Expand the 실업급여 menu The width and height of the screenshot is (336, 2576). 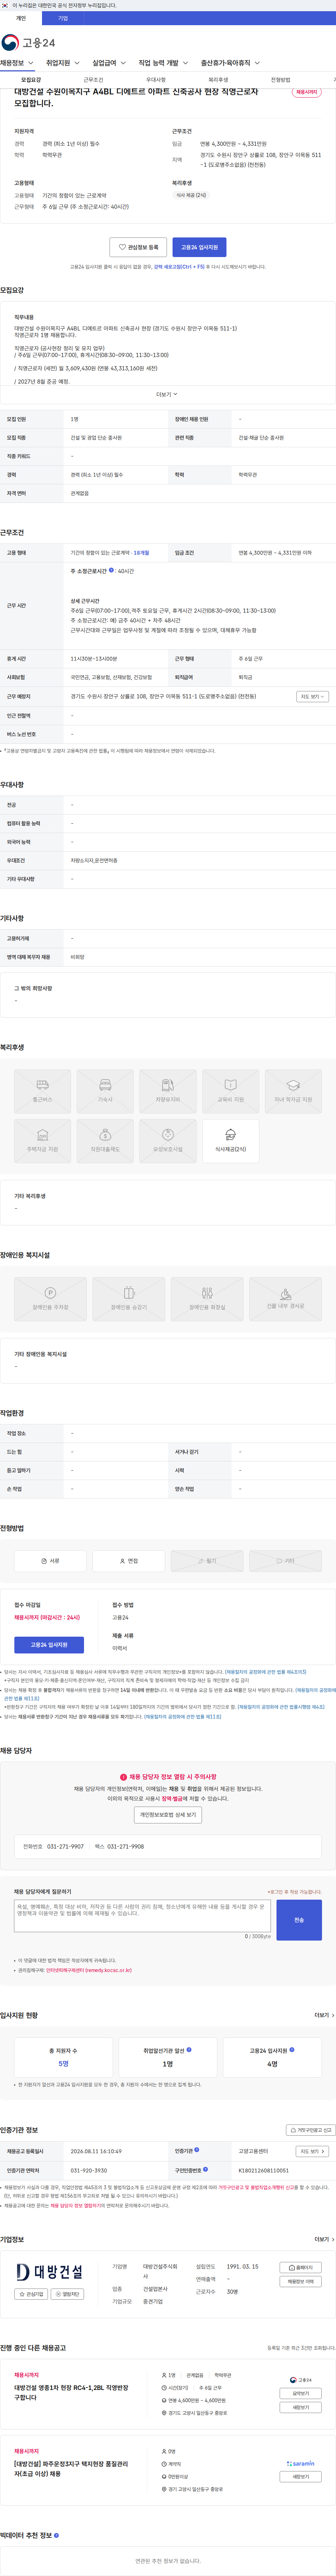[x=109, y=63]
